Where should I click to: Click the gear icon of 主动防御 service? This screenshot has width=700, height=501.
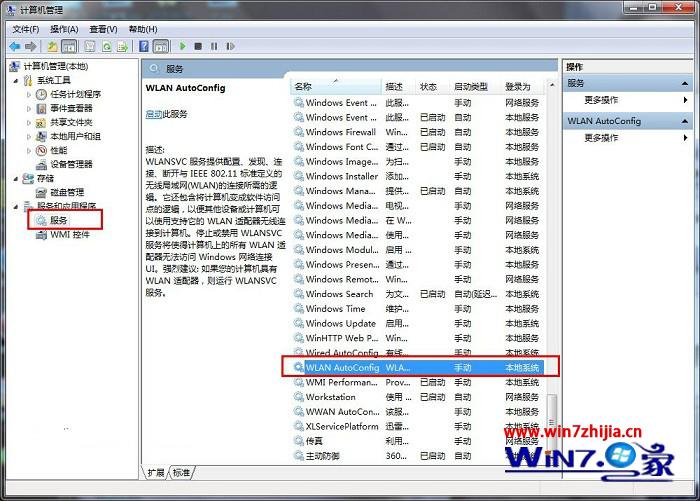coord(298,456)
